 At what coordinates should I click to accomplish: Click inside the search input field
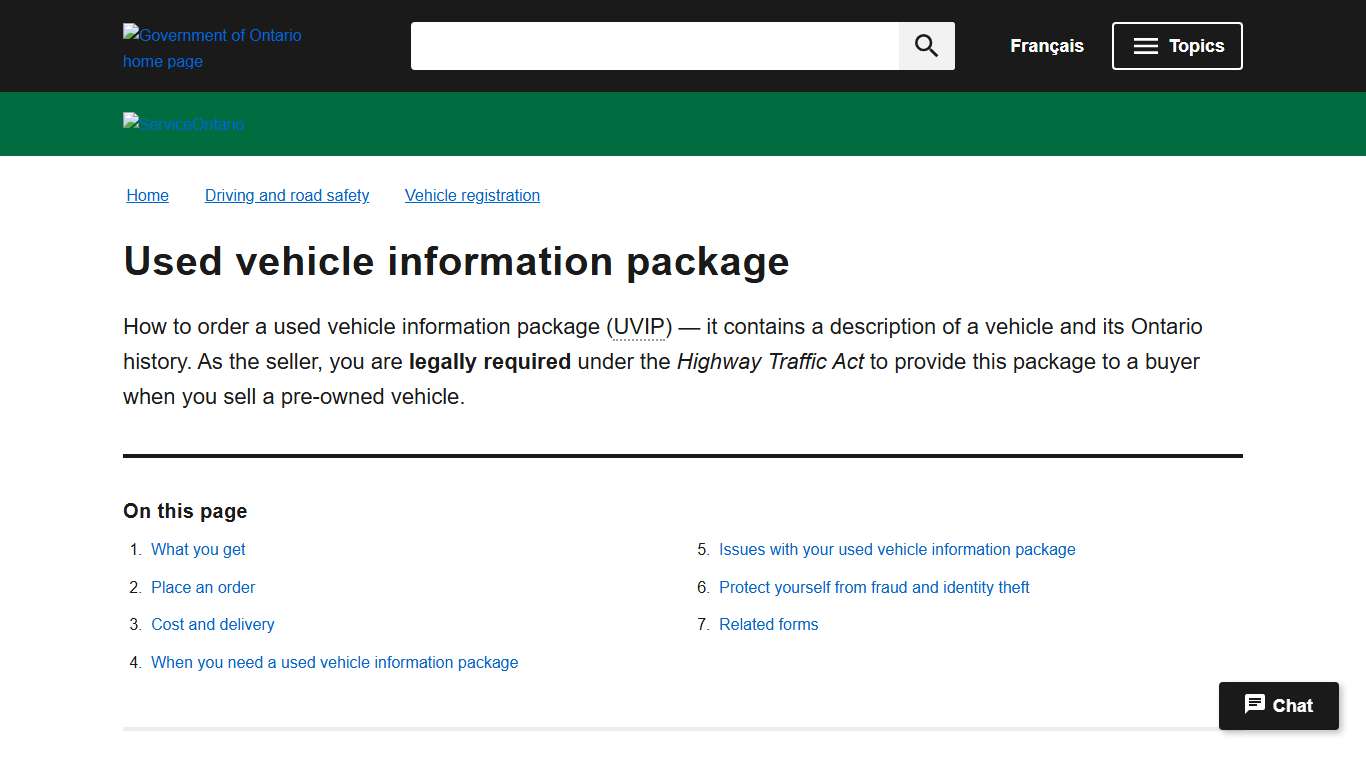[650, 45]
